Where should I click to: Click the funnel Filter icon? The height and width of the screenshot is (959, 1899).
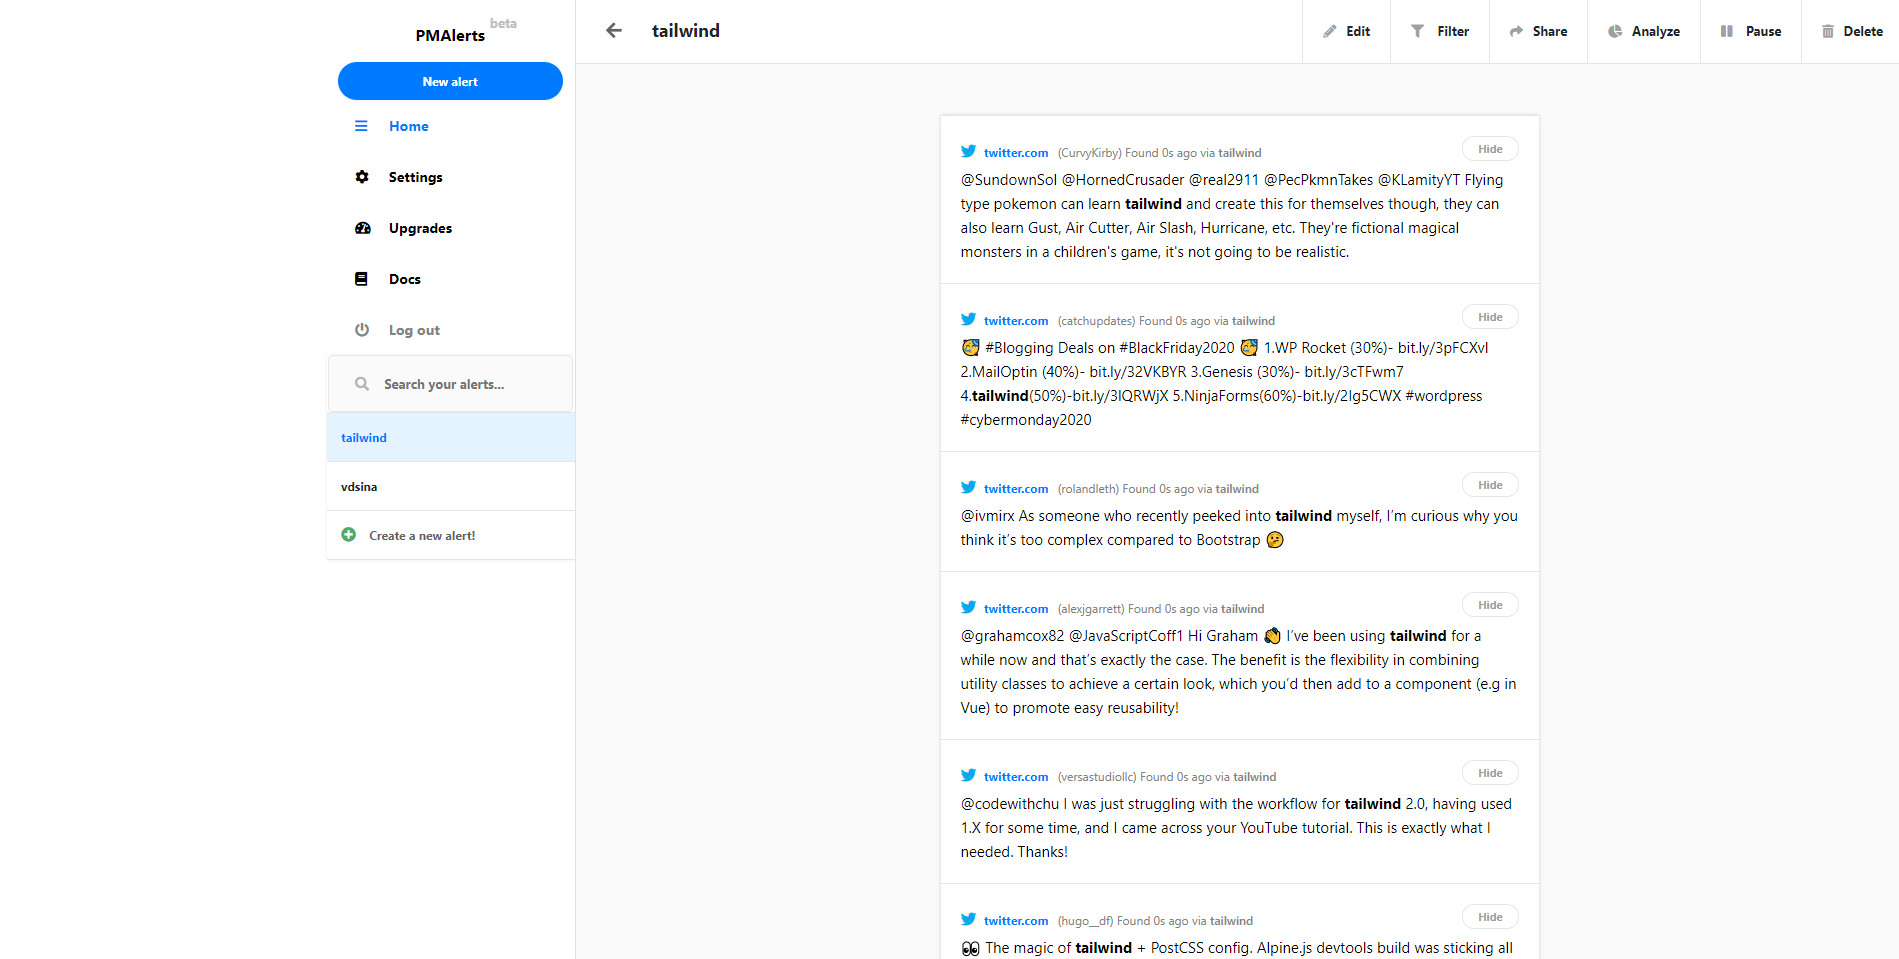[x=1418, y=32]
